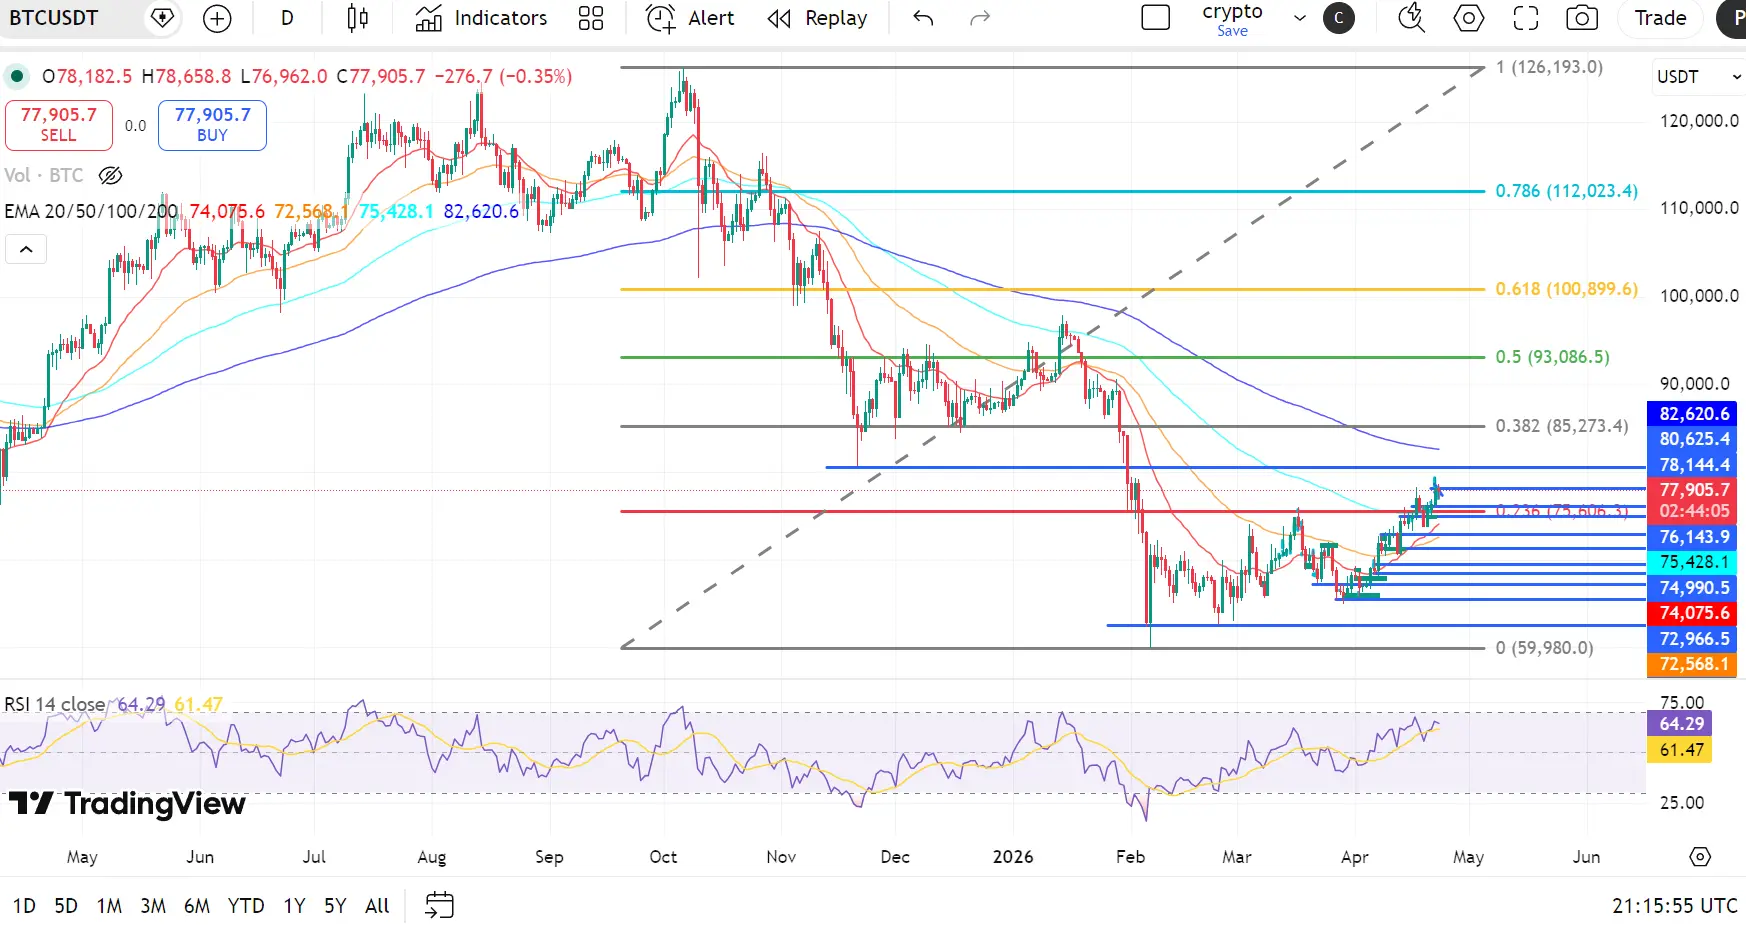Expand the USDT currency dropdown

pyautogui.click(x=1698, y=77)
